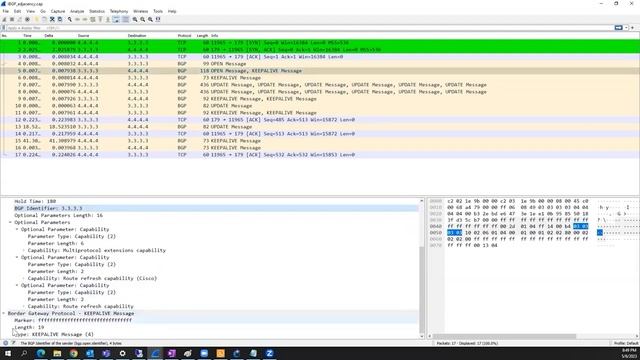The image size is (640, 360).
Task: Restart the current capture
Action: (19, 19)
